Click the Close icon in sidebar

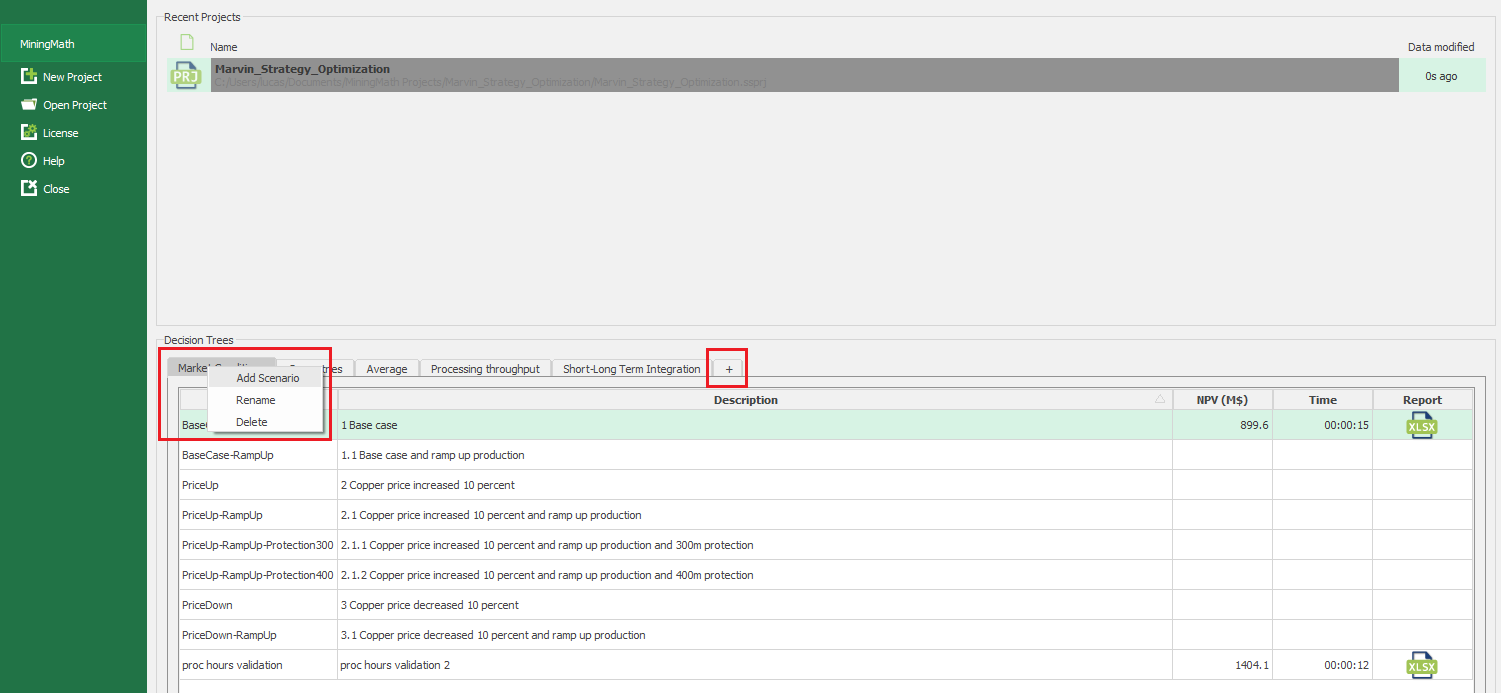29,189
